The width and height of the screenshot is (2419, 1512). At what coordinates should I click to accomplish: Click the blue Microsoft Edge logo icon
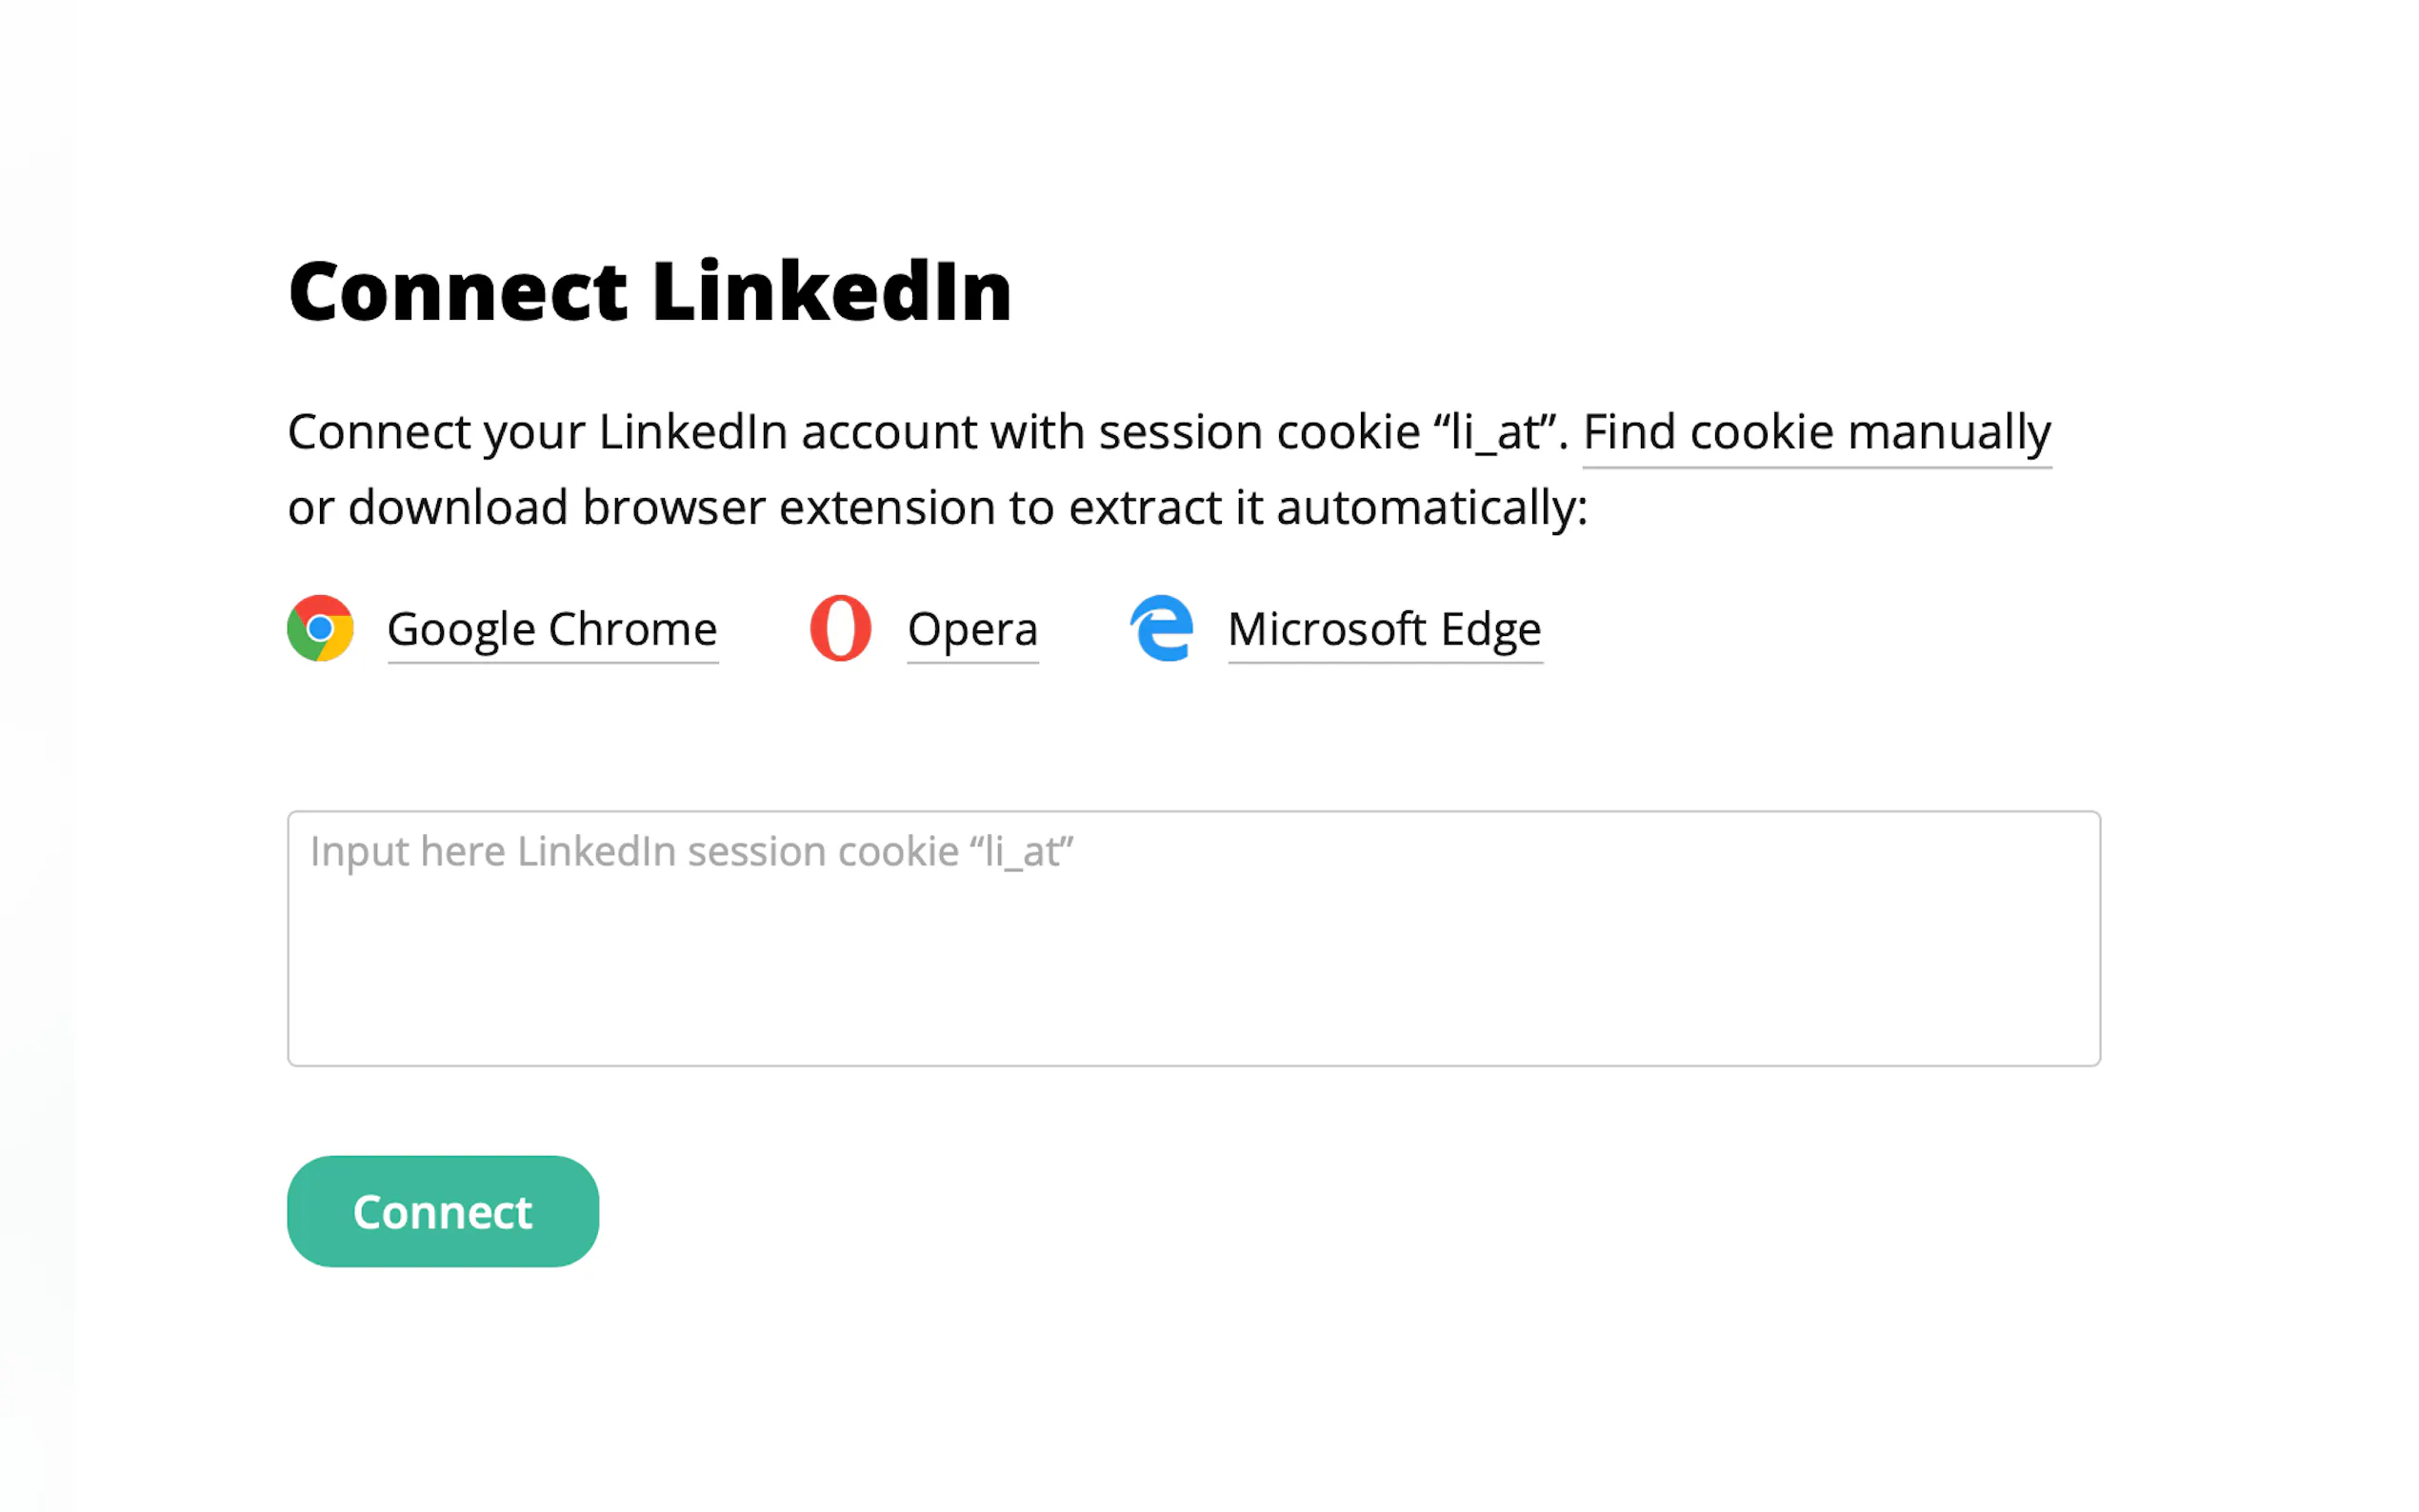coord(1161,628)
